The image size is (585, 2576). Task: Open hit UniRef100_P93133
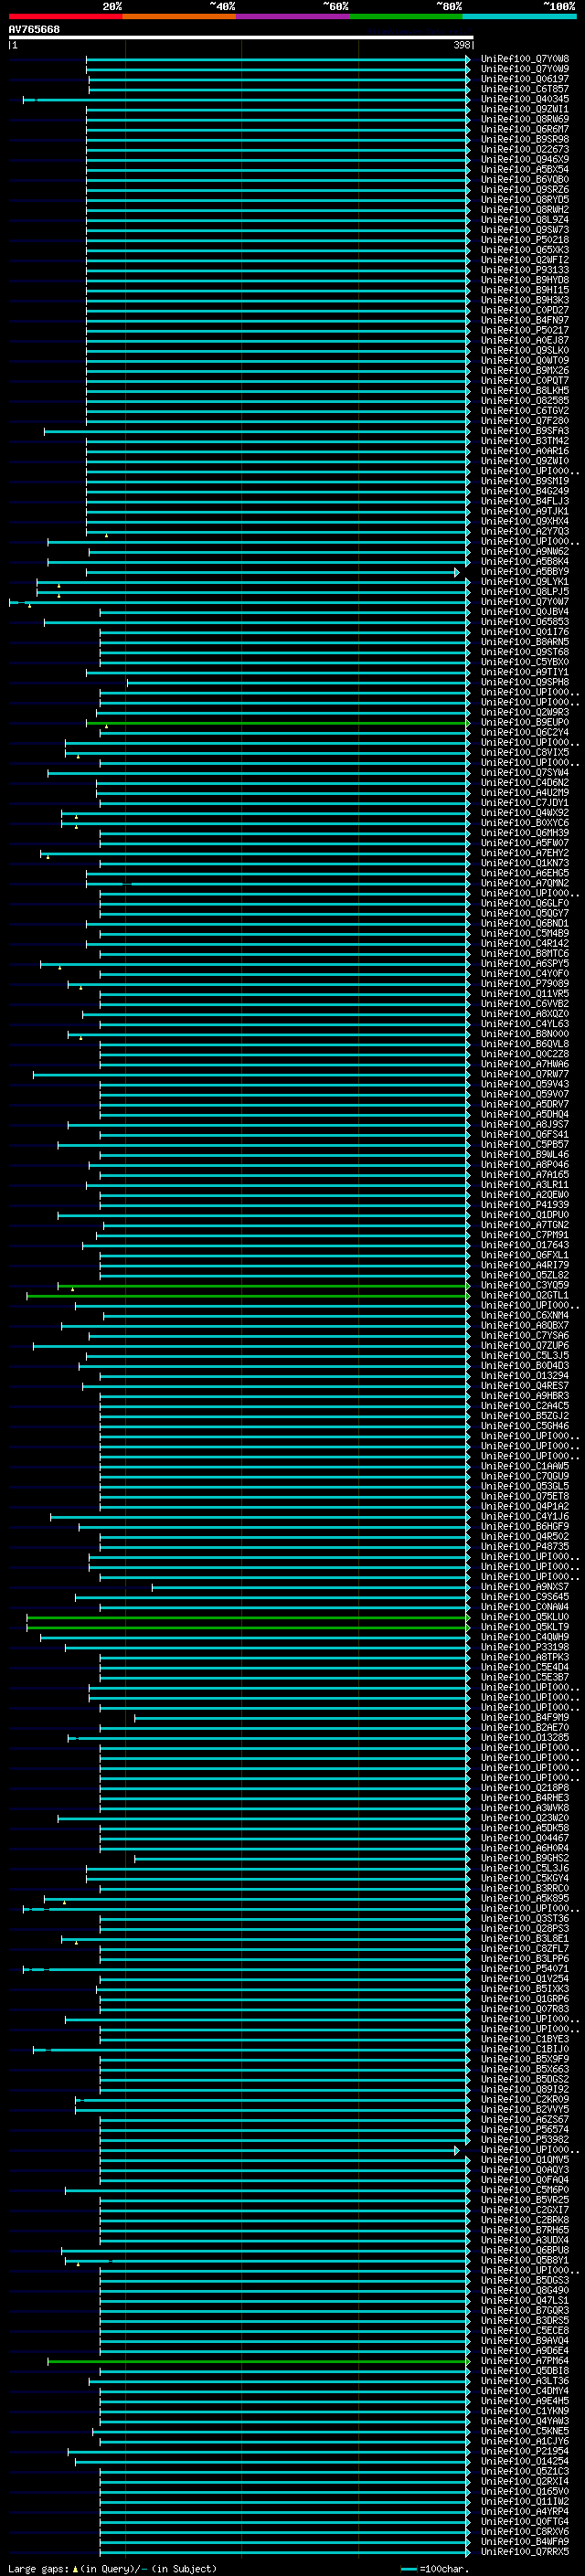tap(524, 270)
